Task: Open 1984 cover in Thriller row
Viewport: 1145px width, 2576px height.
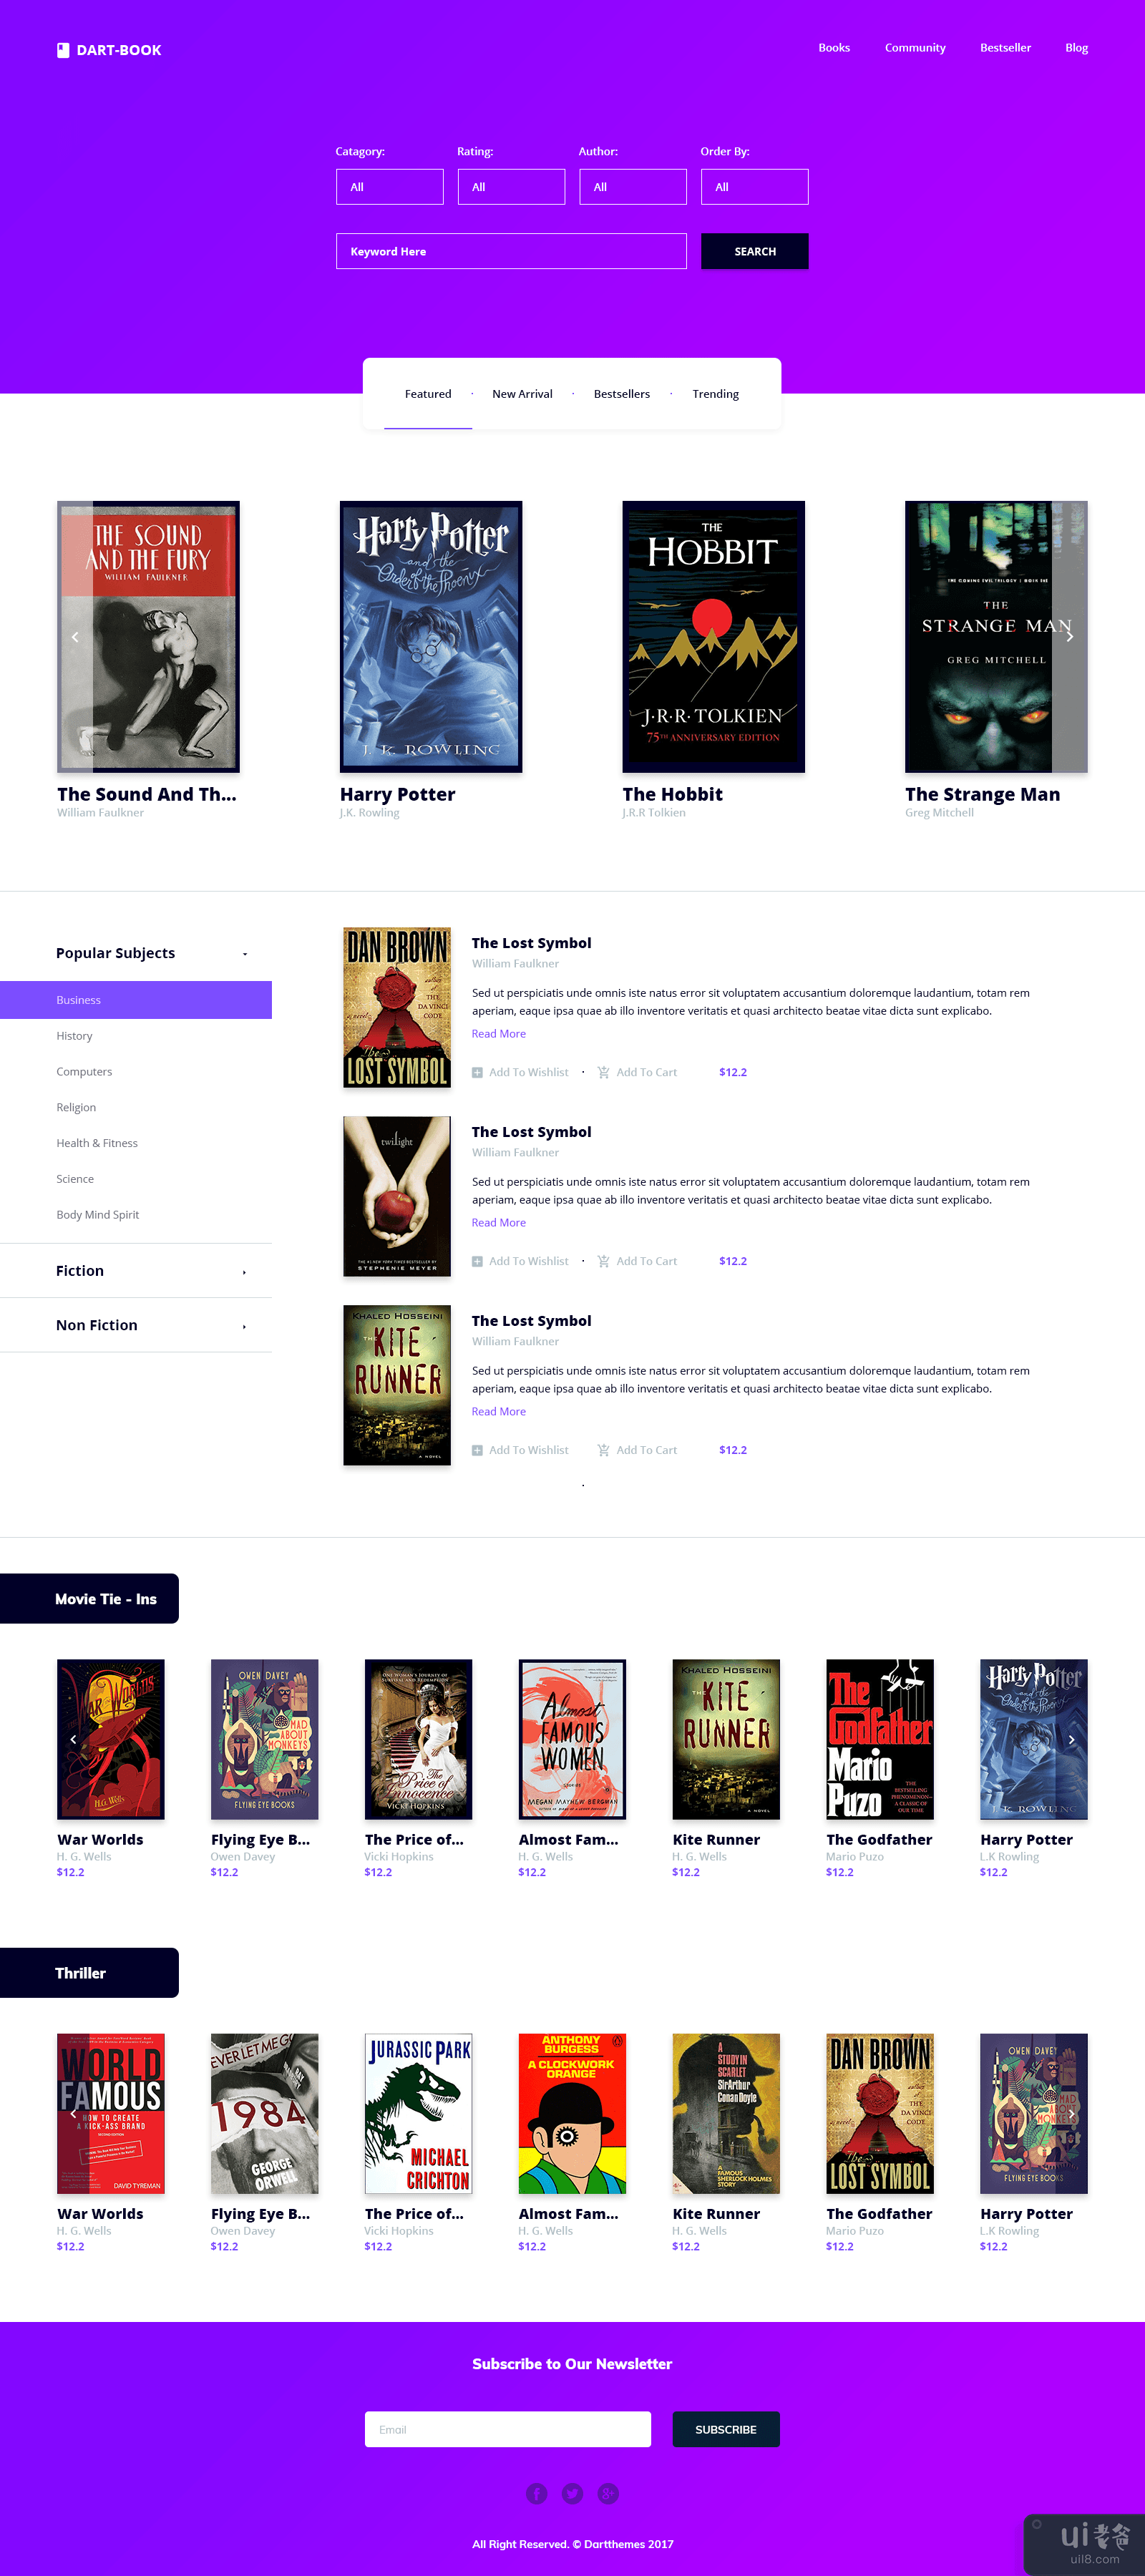Action: (x=264, y=2113)
